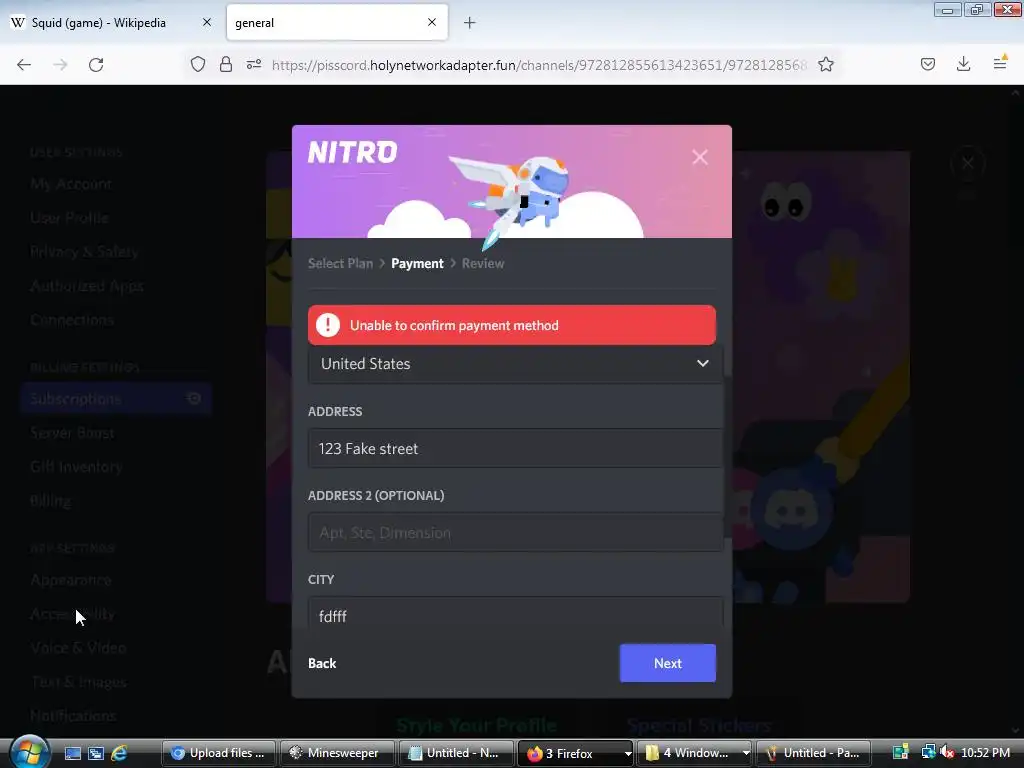Close the Squid (game) Wikipedia tab

[206, 22]
